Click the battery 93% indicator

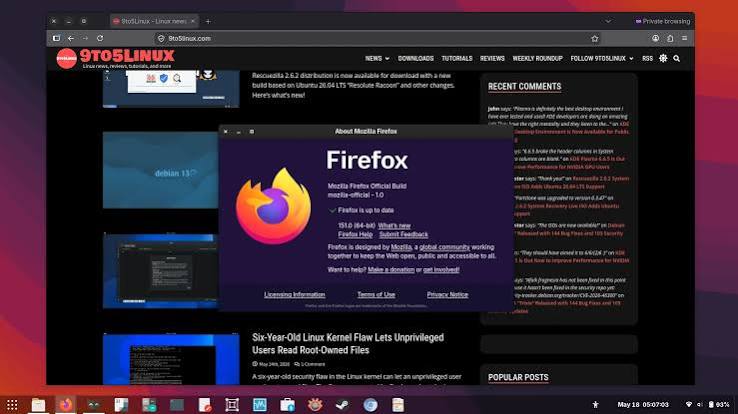coord(719,405)
